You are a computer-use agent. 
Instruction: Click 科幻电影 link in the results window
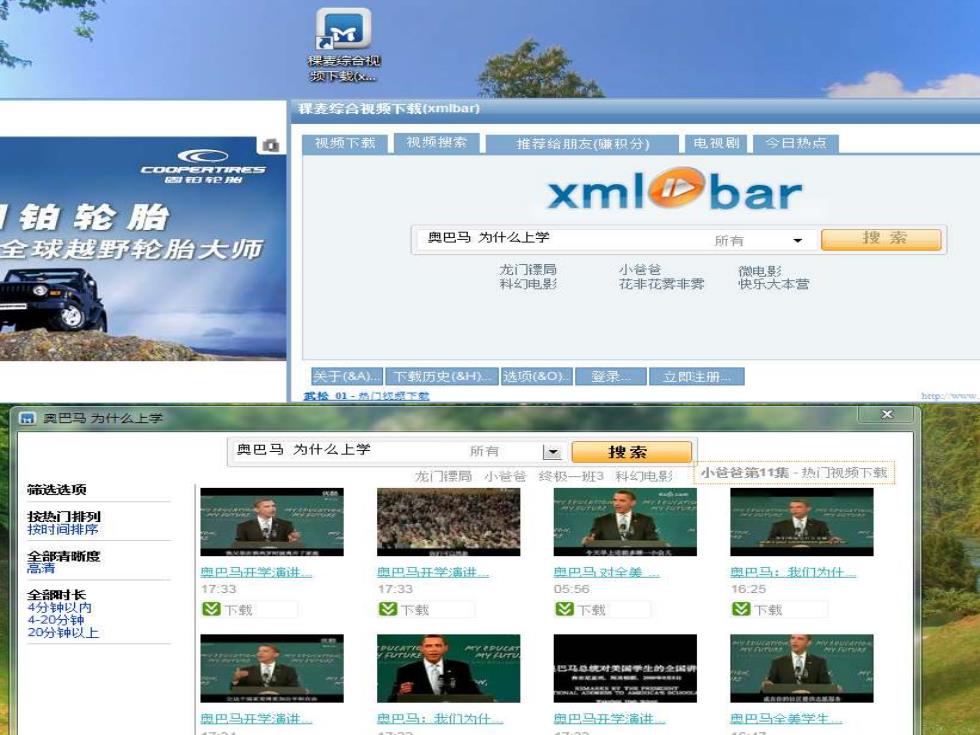pos(644,476)
